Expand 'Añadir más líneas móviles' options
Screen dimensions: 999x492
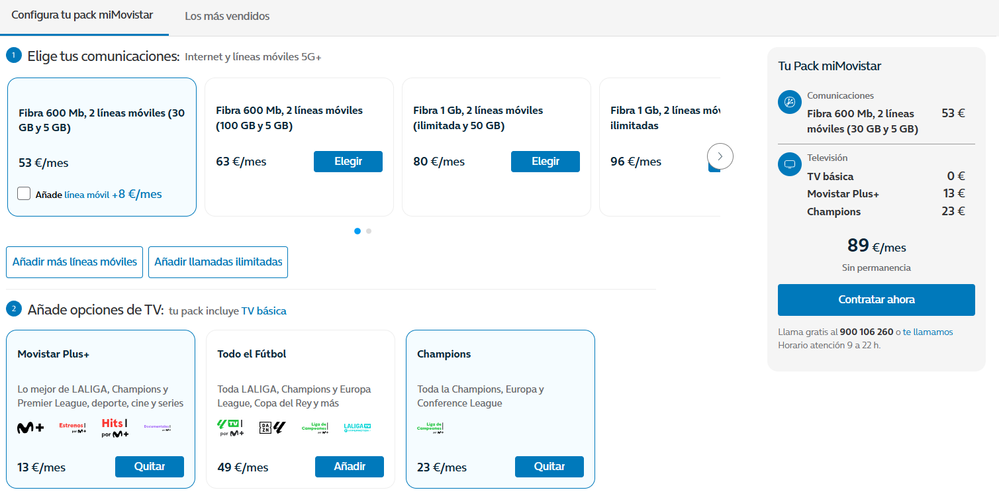tap(74, 262)
